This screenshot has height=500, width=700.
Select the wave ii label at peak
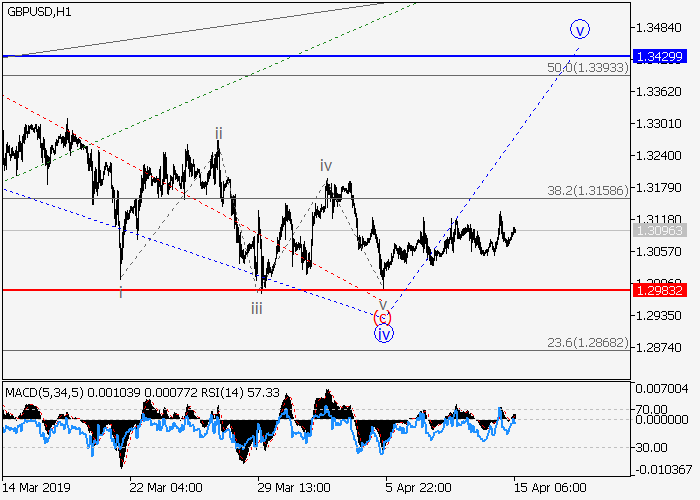tap(218, 133)
